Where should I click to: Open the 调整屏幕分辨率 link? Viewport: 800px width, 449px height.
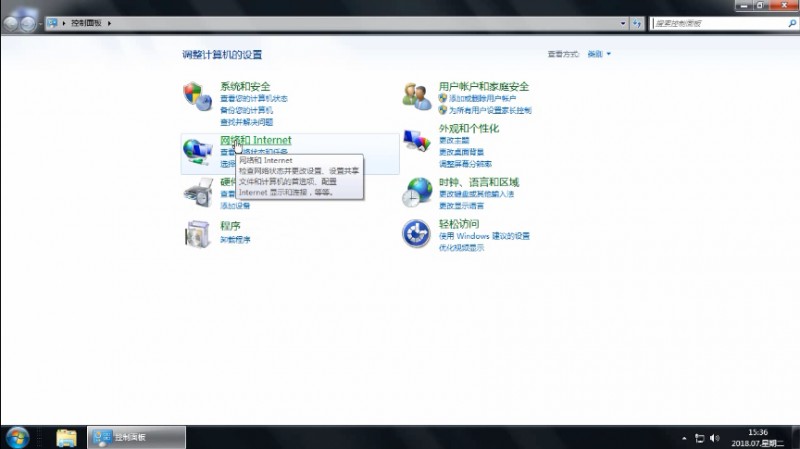(x=465, y=163)
